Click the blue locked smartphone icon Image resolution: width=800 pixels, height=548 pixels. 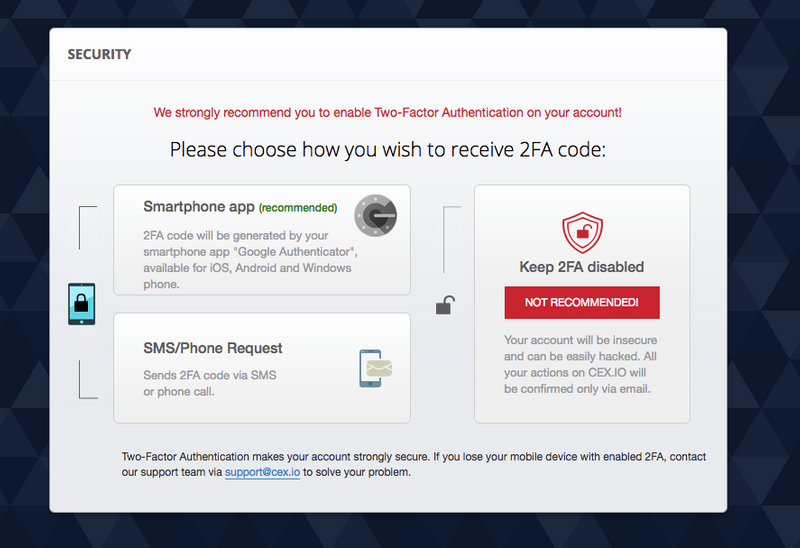82,304
